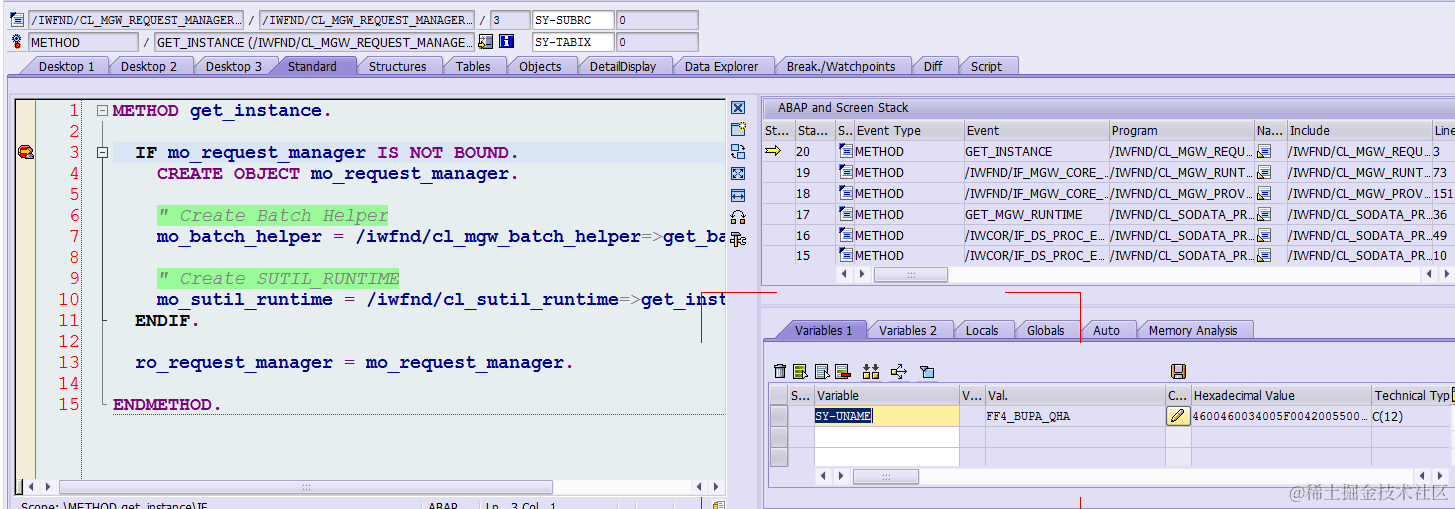
Task: Open the Structures tab
Action: (397, 66)
